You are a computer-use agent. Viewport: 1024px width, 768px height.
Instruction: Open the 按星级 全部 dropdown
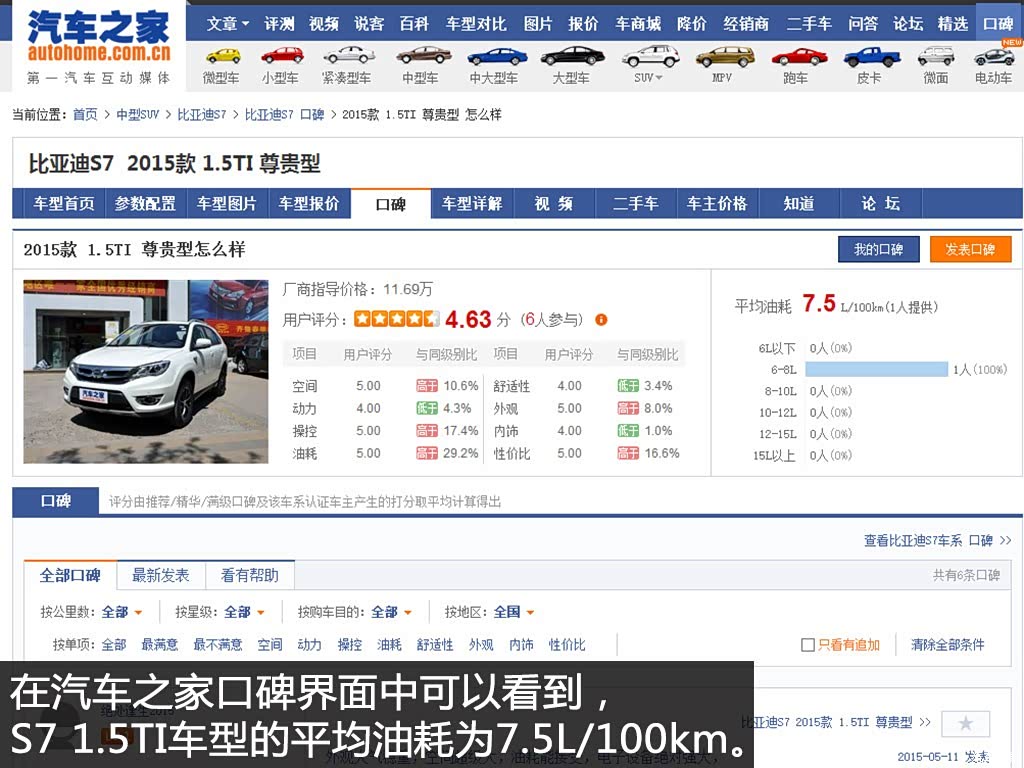(244, 612)
